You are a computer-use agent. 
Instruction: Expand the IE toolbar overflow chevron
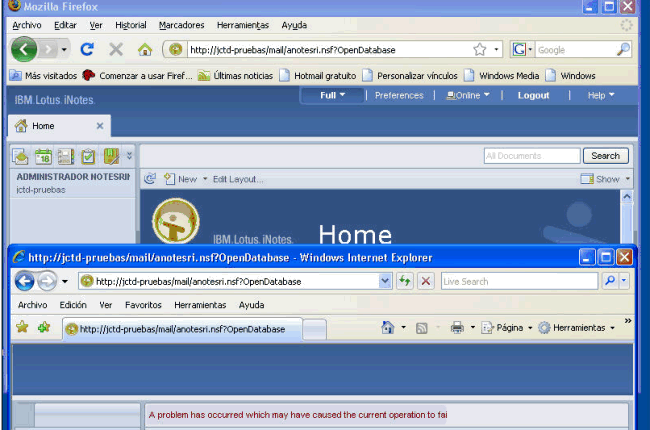click(628, 321)
